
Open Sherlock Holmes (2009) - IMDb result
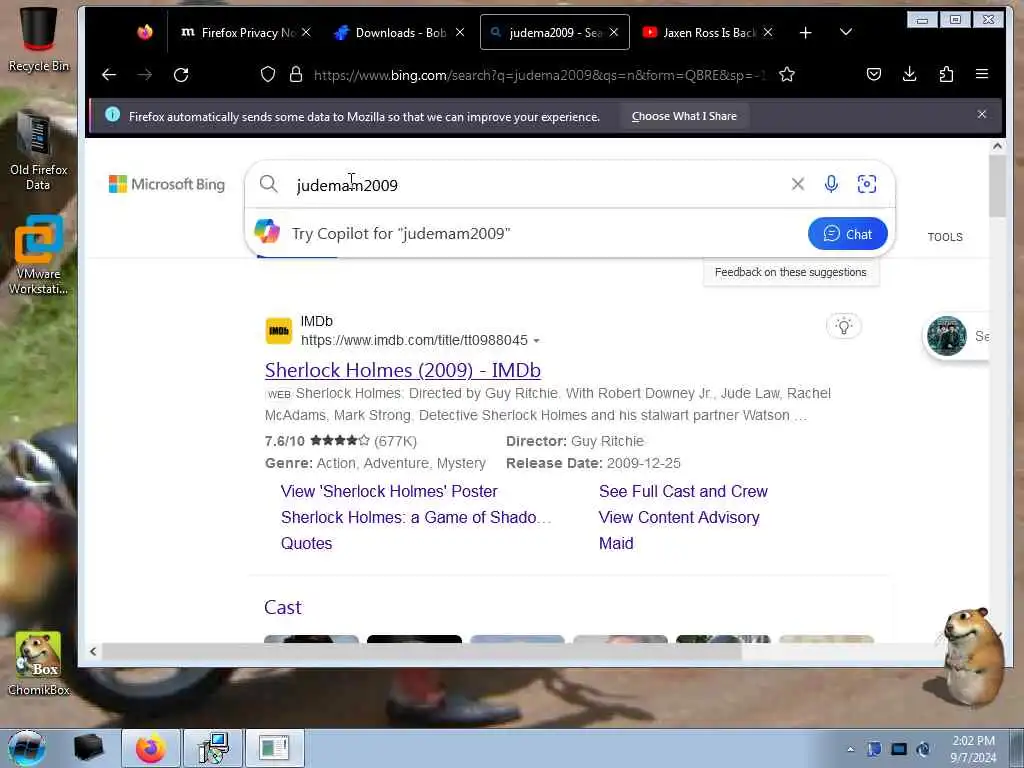pos(402,370)
